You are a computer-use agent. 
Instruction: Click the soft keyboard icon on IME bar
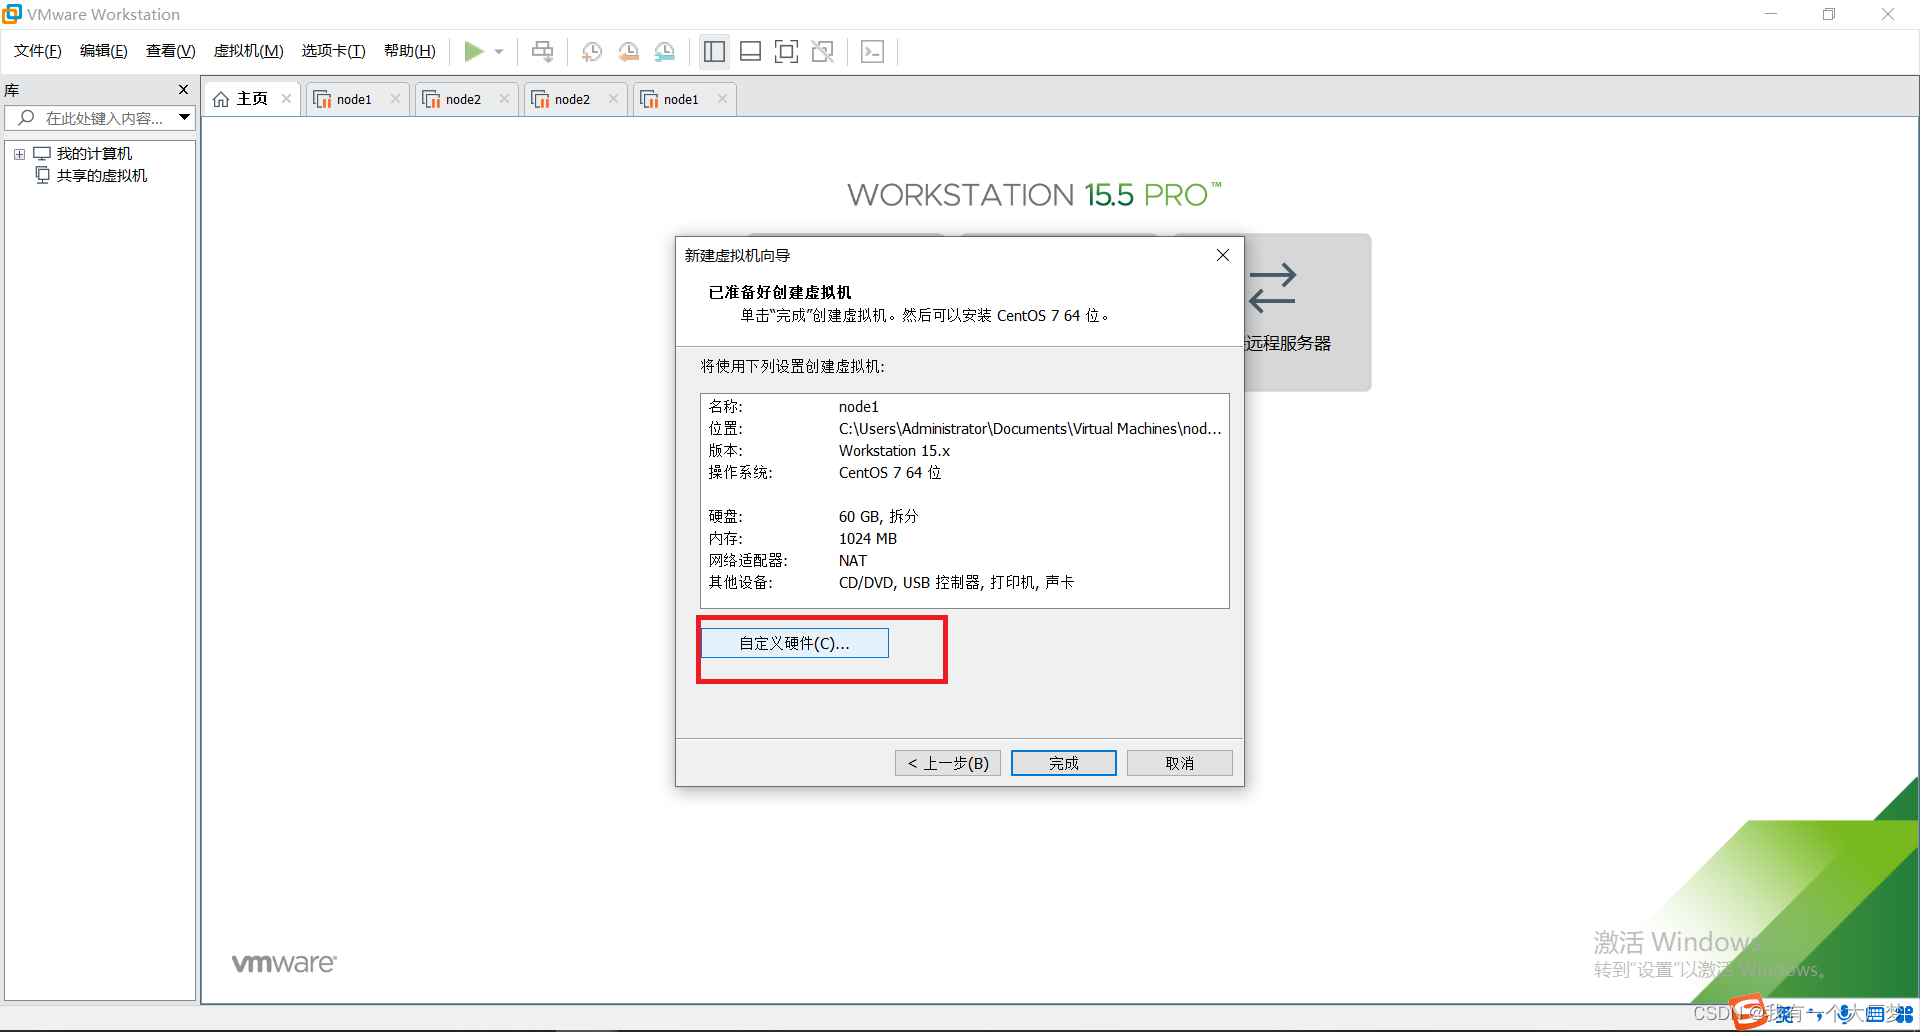[x=1875, y=1014]
